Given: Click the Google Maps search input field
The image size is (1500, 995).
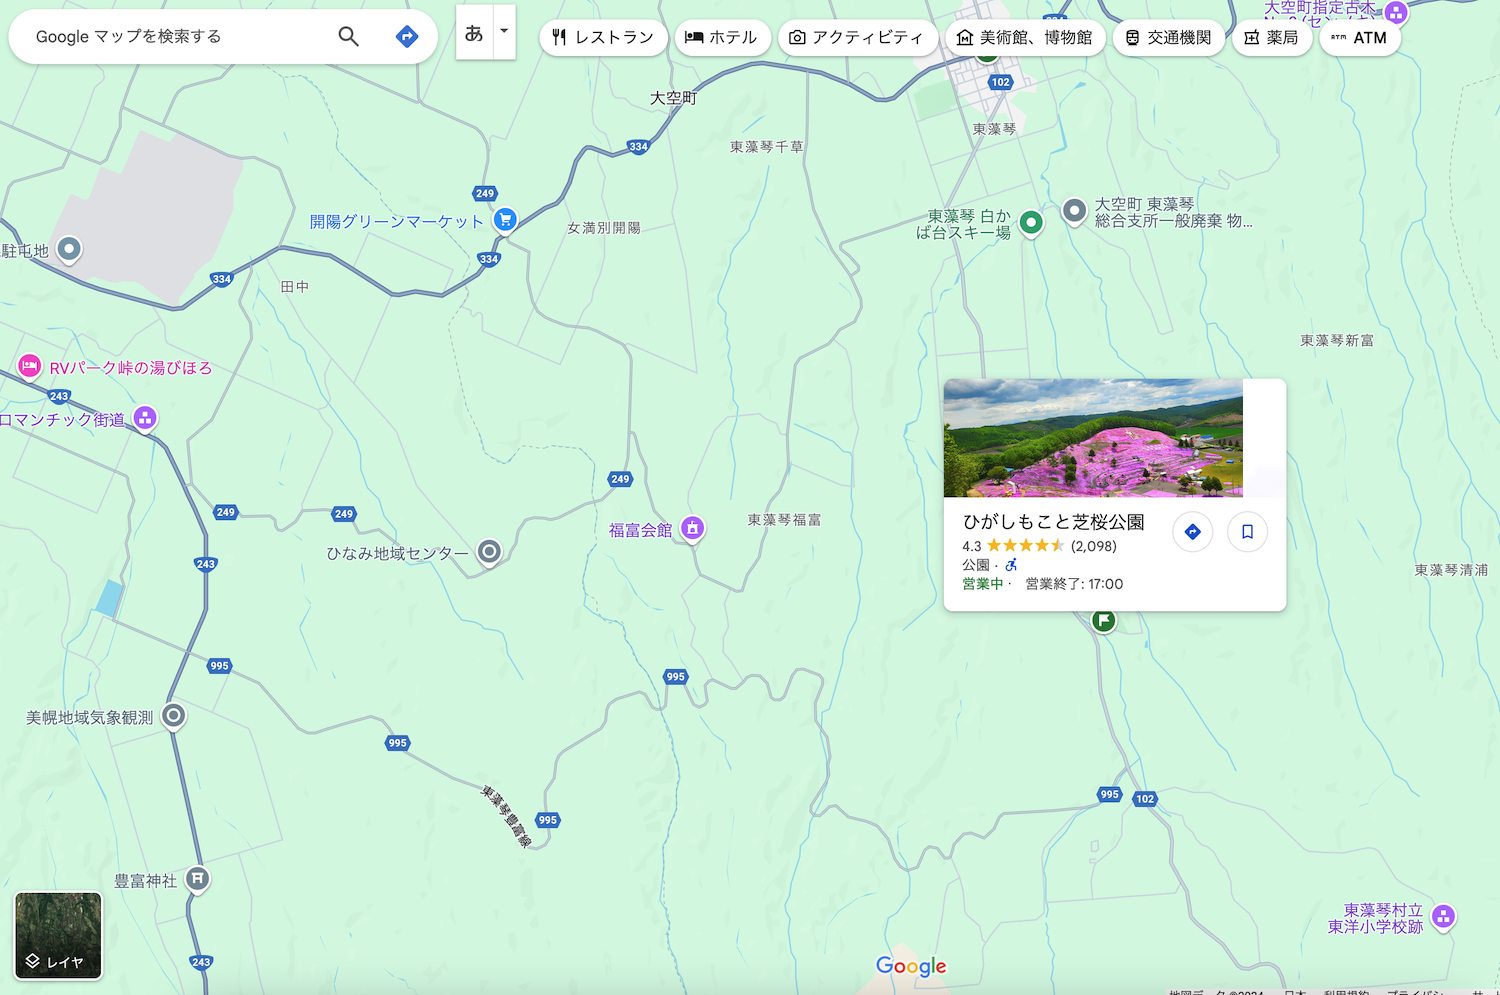Looking at the screenshot, I should pyautogui.click(x=180, y=37).
